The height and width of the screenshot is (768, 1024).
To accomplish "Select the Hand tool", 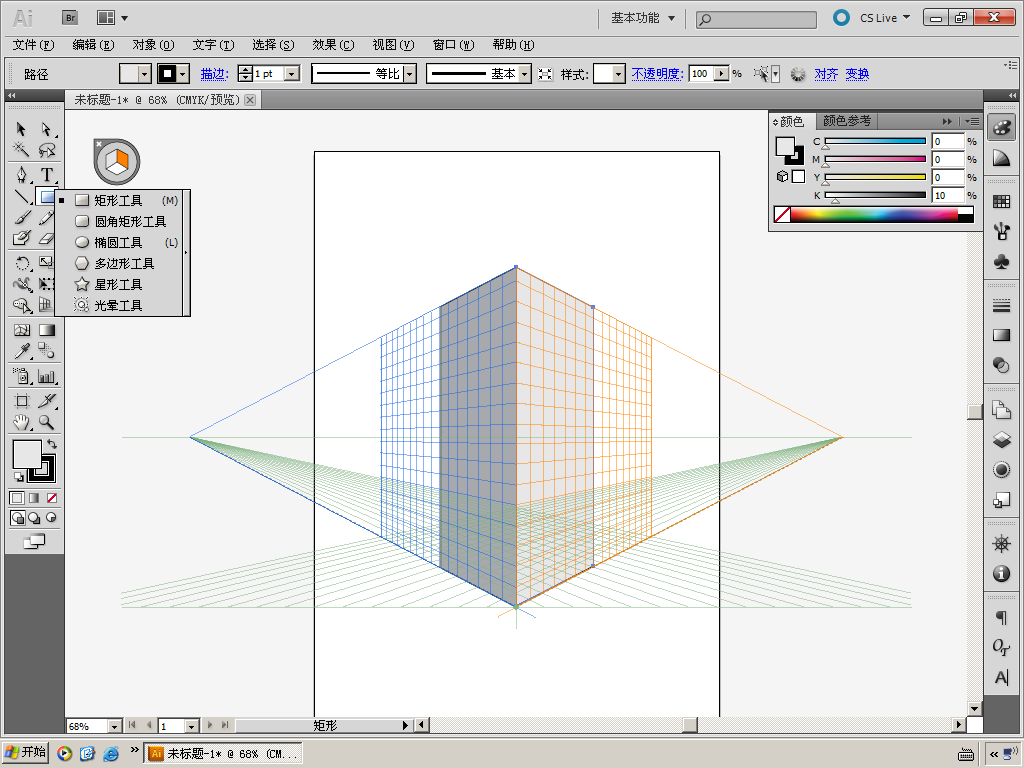I will [21, 422].
